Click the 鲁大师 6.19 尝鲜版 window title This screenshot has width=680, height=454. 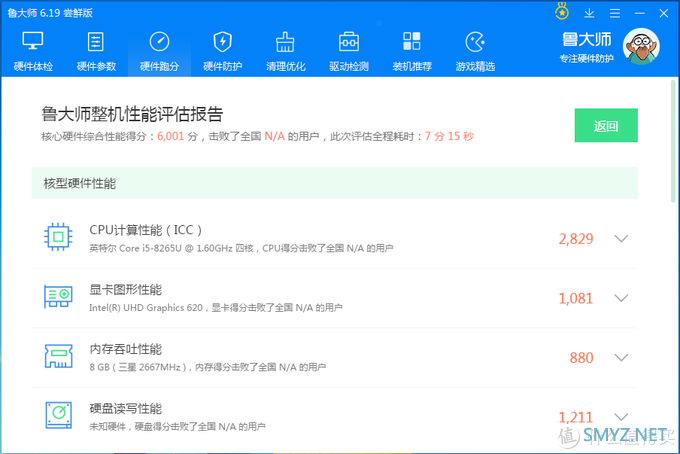click(50, 13)
